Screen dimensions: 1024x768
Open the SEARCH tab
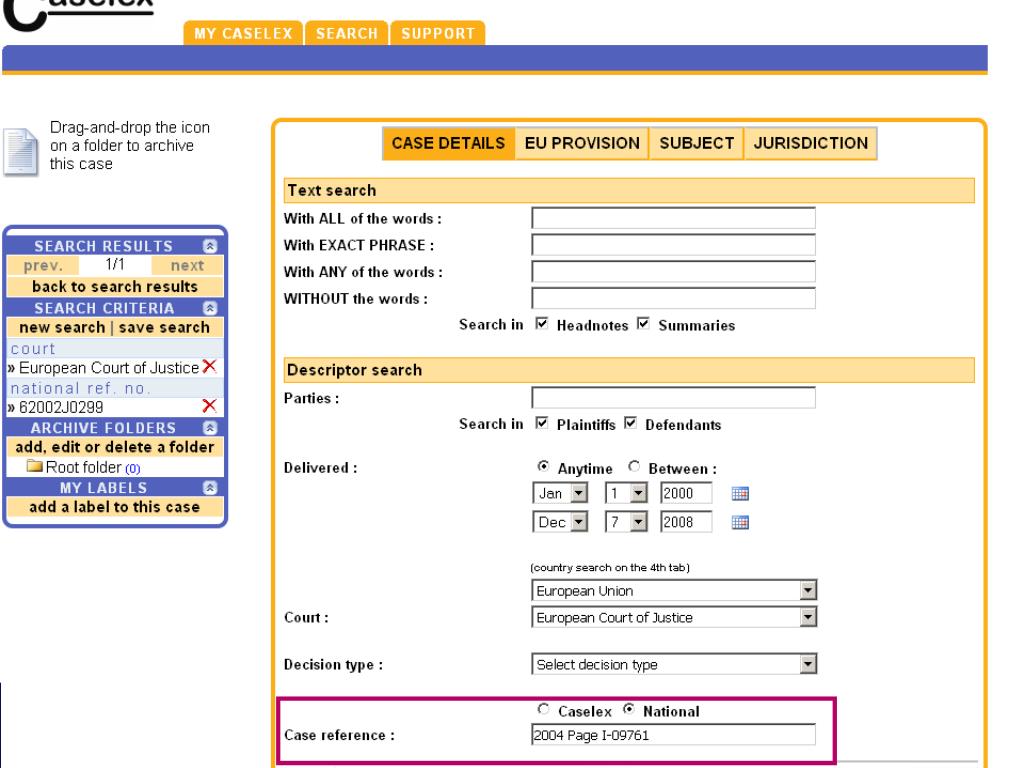click(347, 33)
